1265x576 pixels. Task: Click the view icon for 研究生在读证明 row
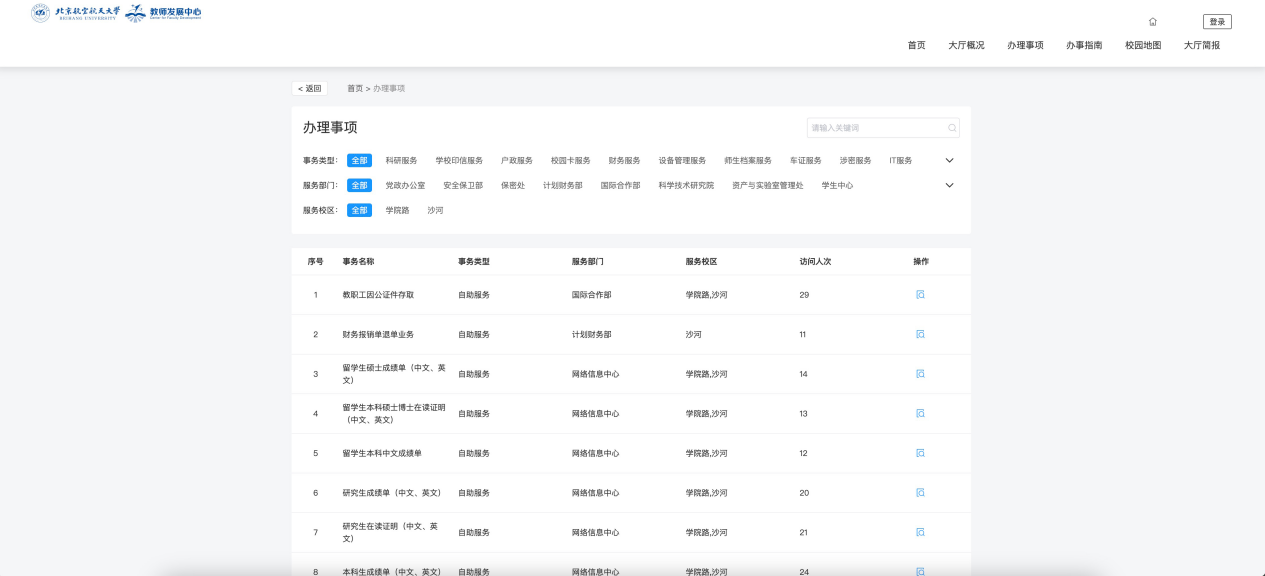pyautogui.click(x=920, y=532)
